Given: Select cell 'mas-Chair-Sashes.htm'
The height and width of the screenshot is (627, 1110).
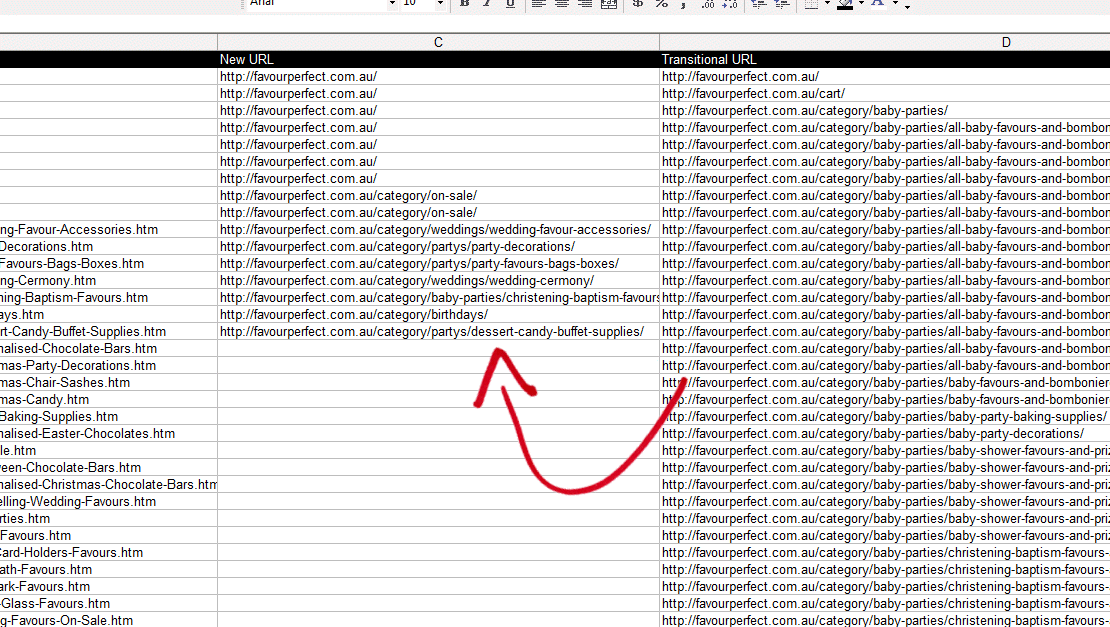Looking at the screenshot, I should click(x=108, y=382).
